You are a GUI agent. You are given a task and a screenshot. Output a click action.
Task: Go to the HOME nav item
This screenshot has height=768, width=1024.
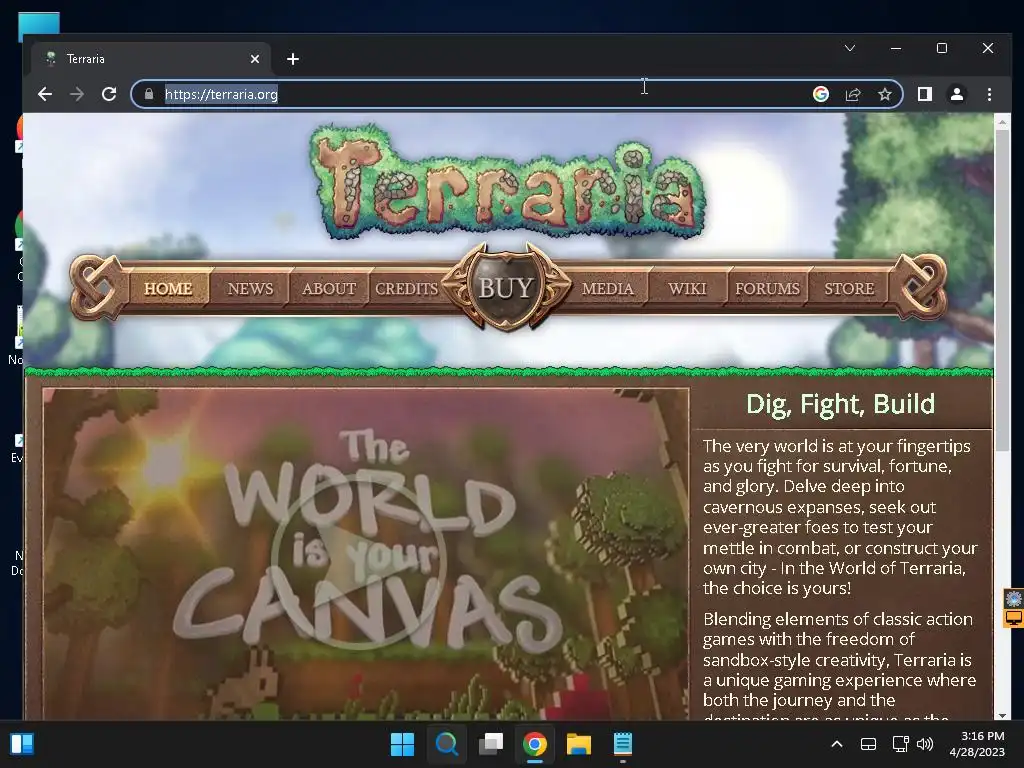pos(168,288)
